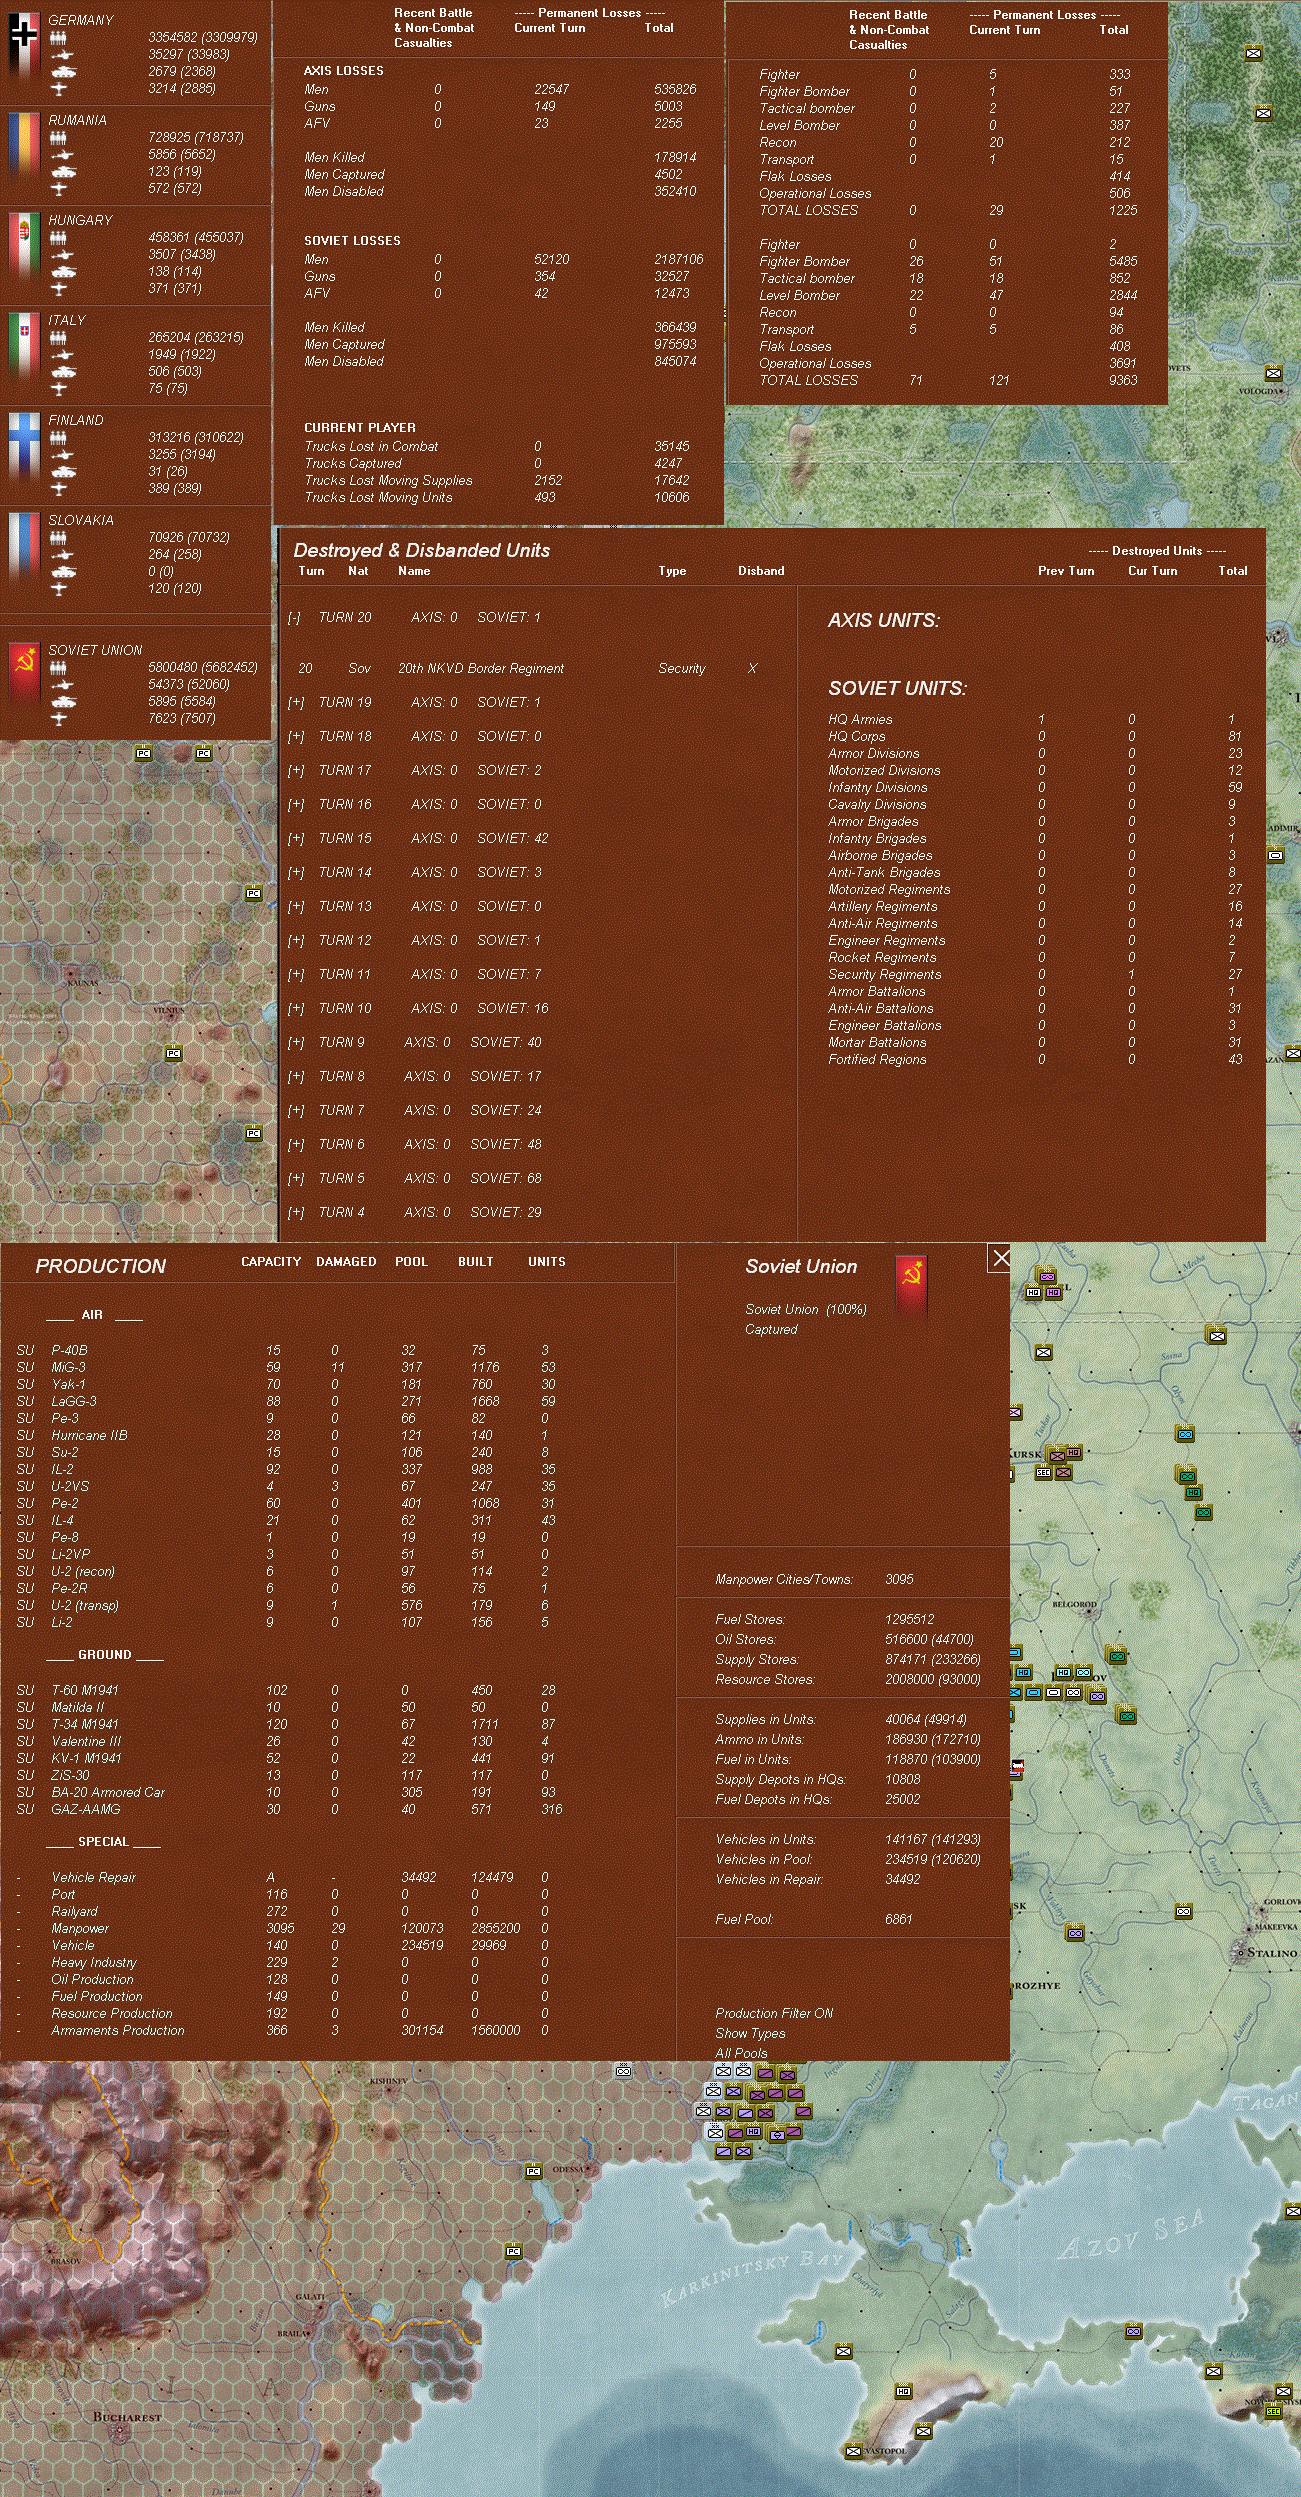Click the Soviet Union flag in nation list
The image size is (1301, 2497).
point(23,672)
